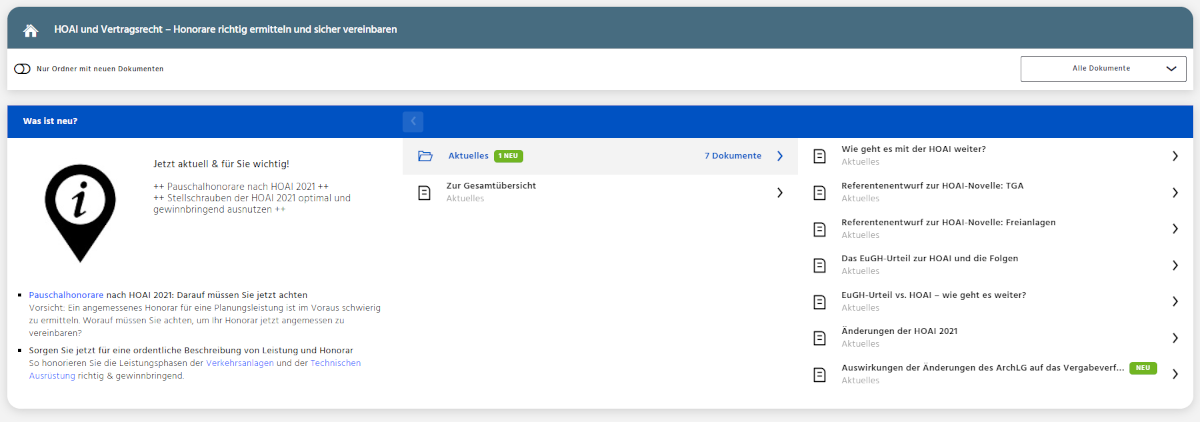Click document icon for Referentenentwurf Freianlagen
This screenshot has width=1200, height=422.
click(x=820, y=229)
